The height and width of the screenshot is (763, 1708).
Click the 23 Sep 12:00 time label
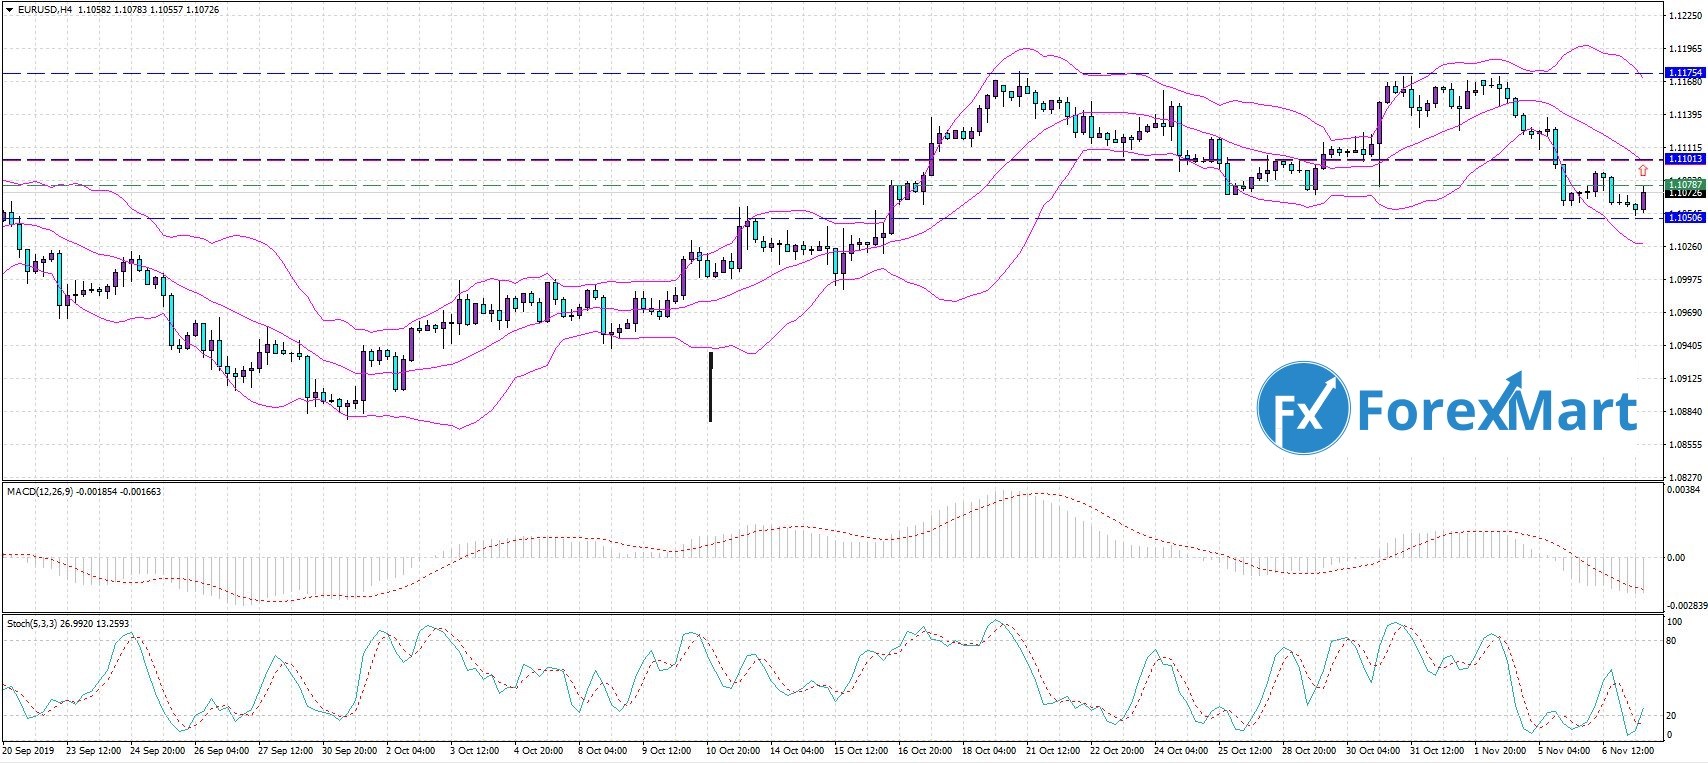coord(94,750)
